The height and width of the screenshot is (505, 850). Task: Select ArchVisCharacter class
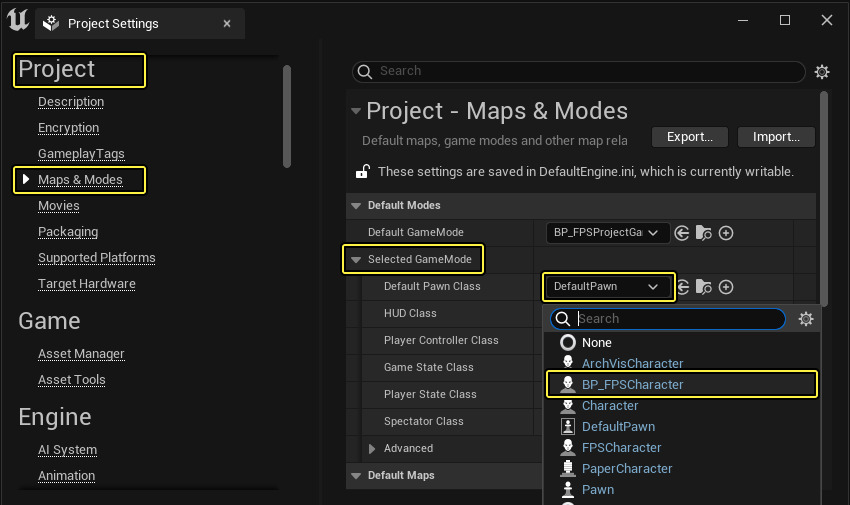[681, 363]
